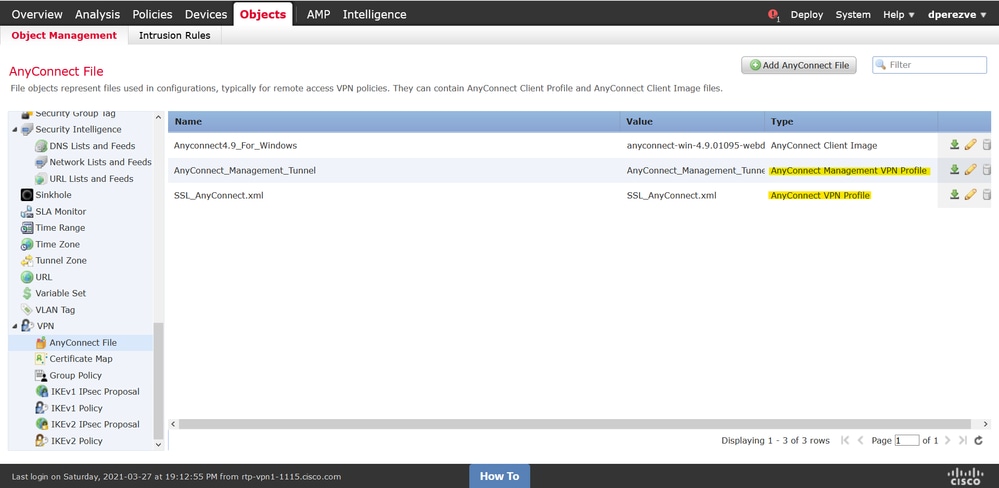Download the Anyconnect4.9_For_Windows file
The height and width of the screenshot is (488, 999).
point(954,145)
